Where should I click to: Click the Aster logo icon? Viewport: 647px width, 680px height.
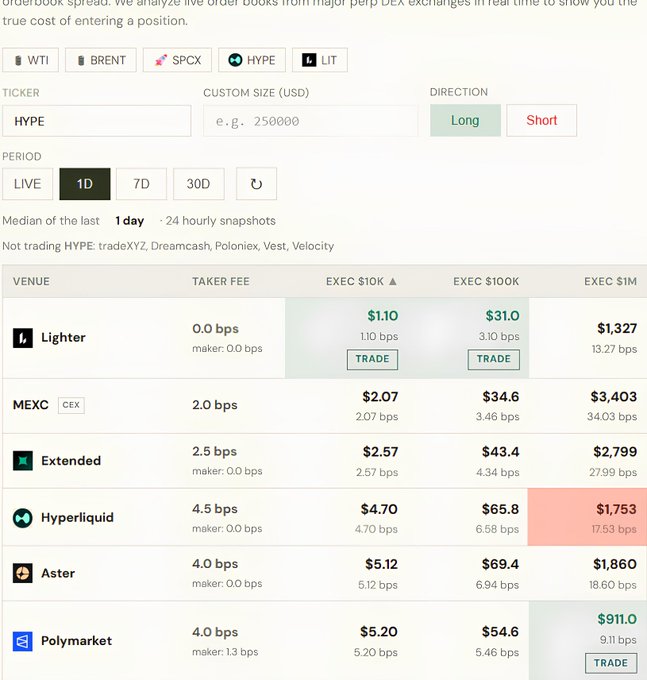23,573
